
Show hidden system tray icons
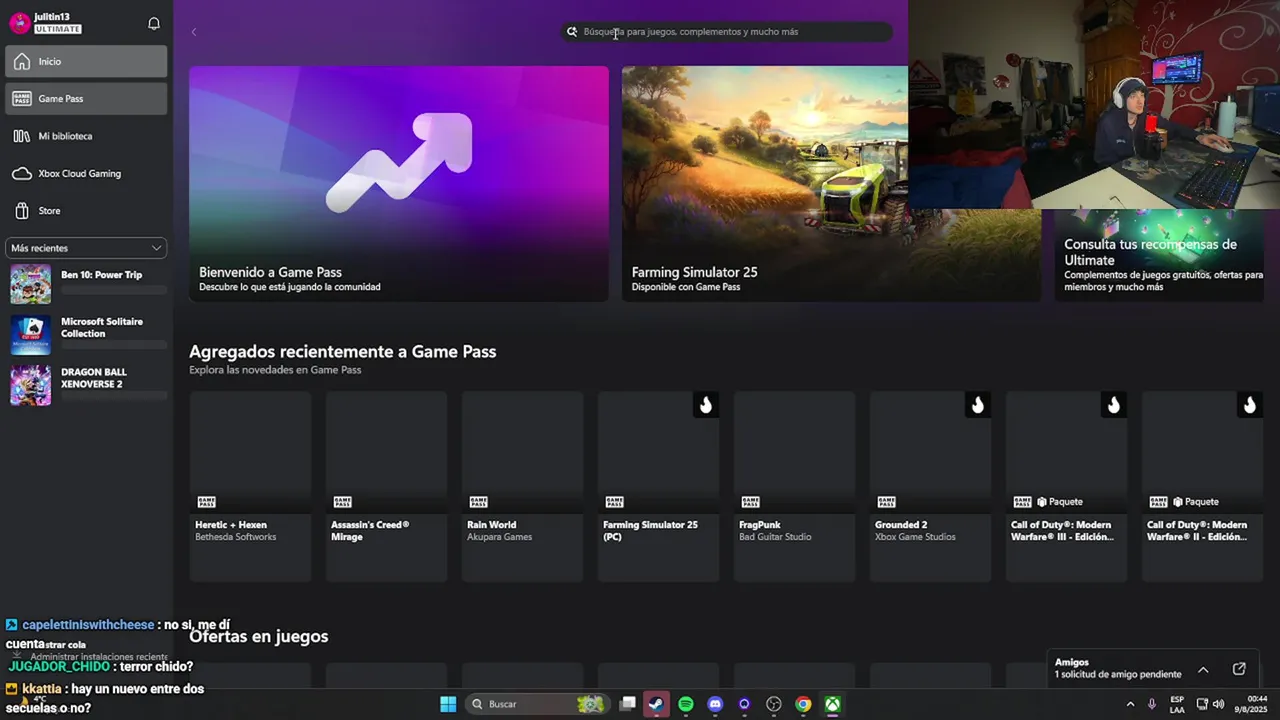[1131, 704]
